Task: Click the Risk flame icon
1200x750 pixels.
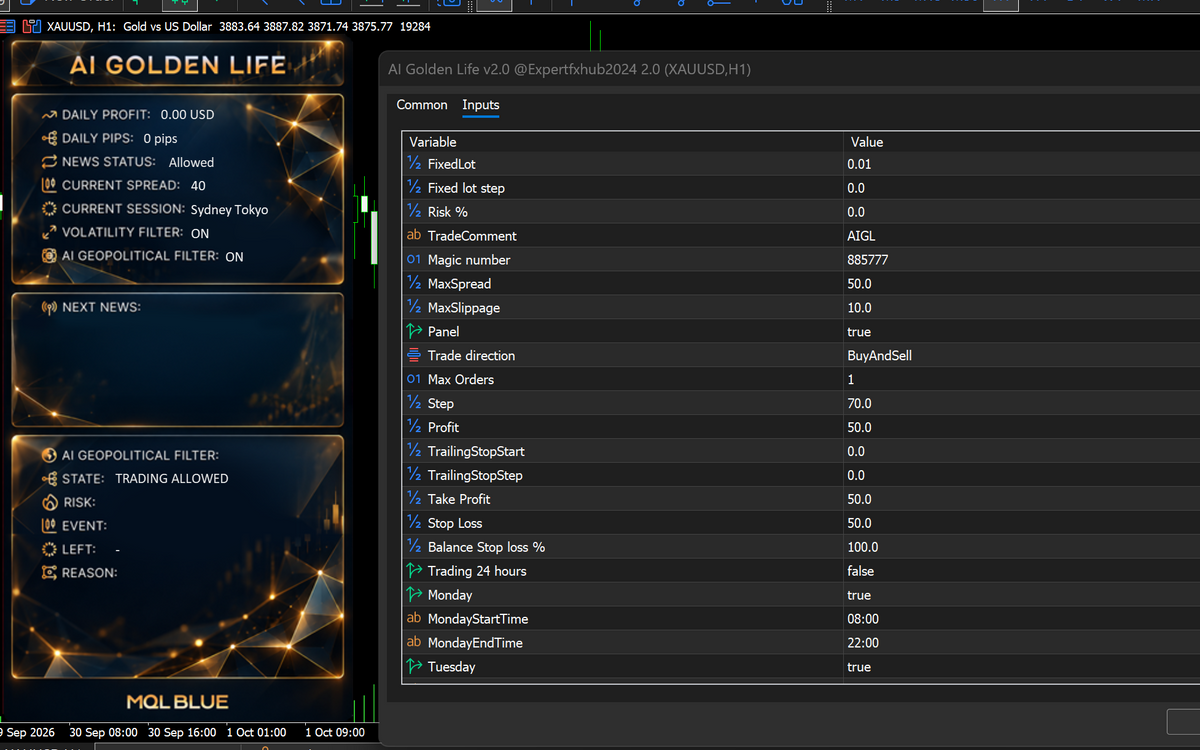Action: point(49,502)
